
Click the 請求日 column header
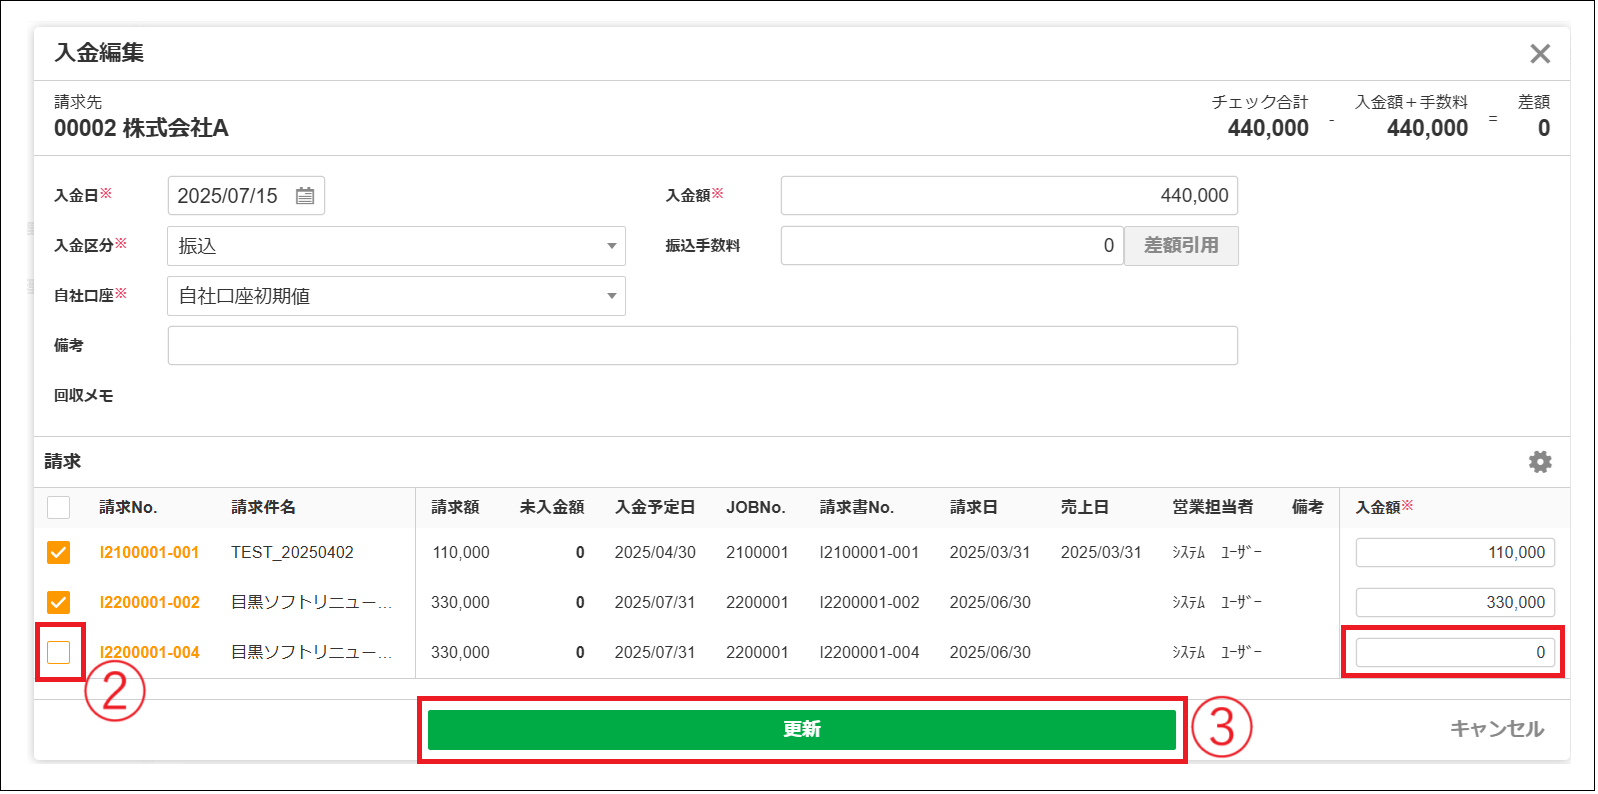coord(974,507)
